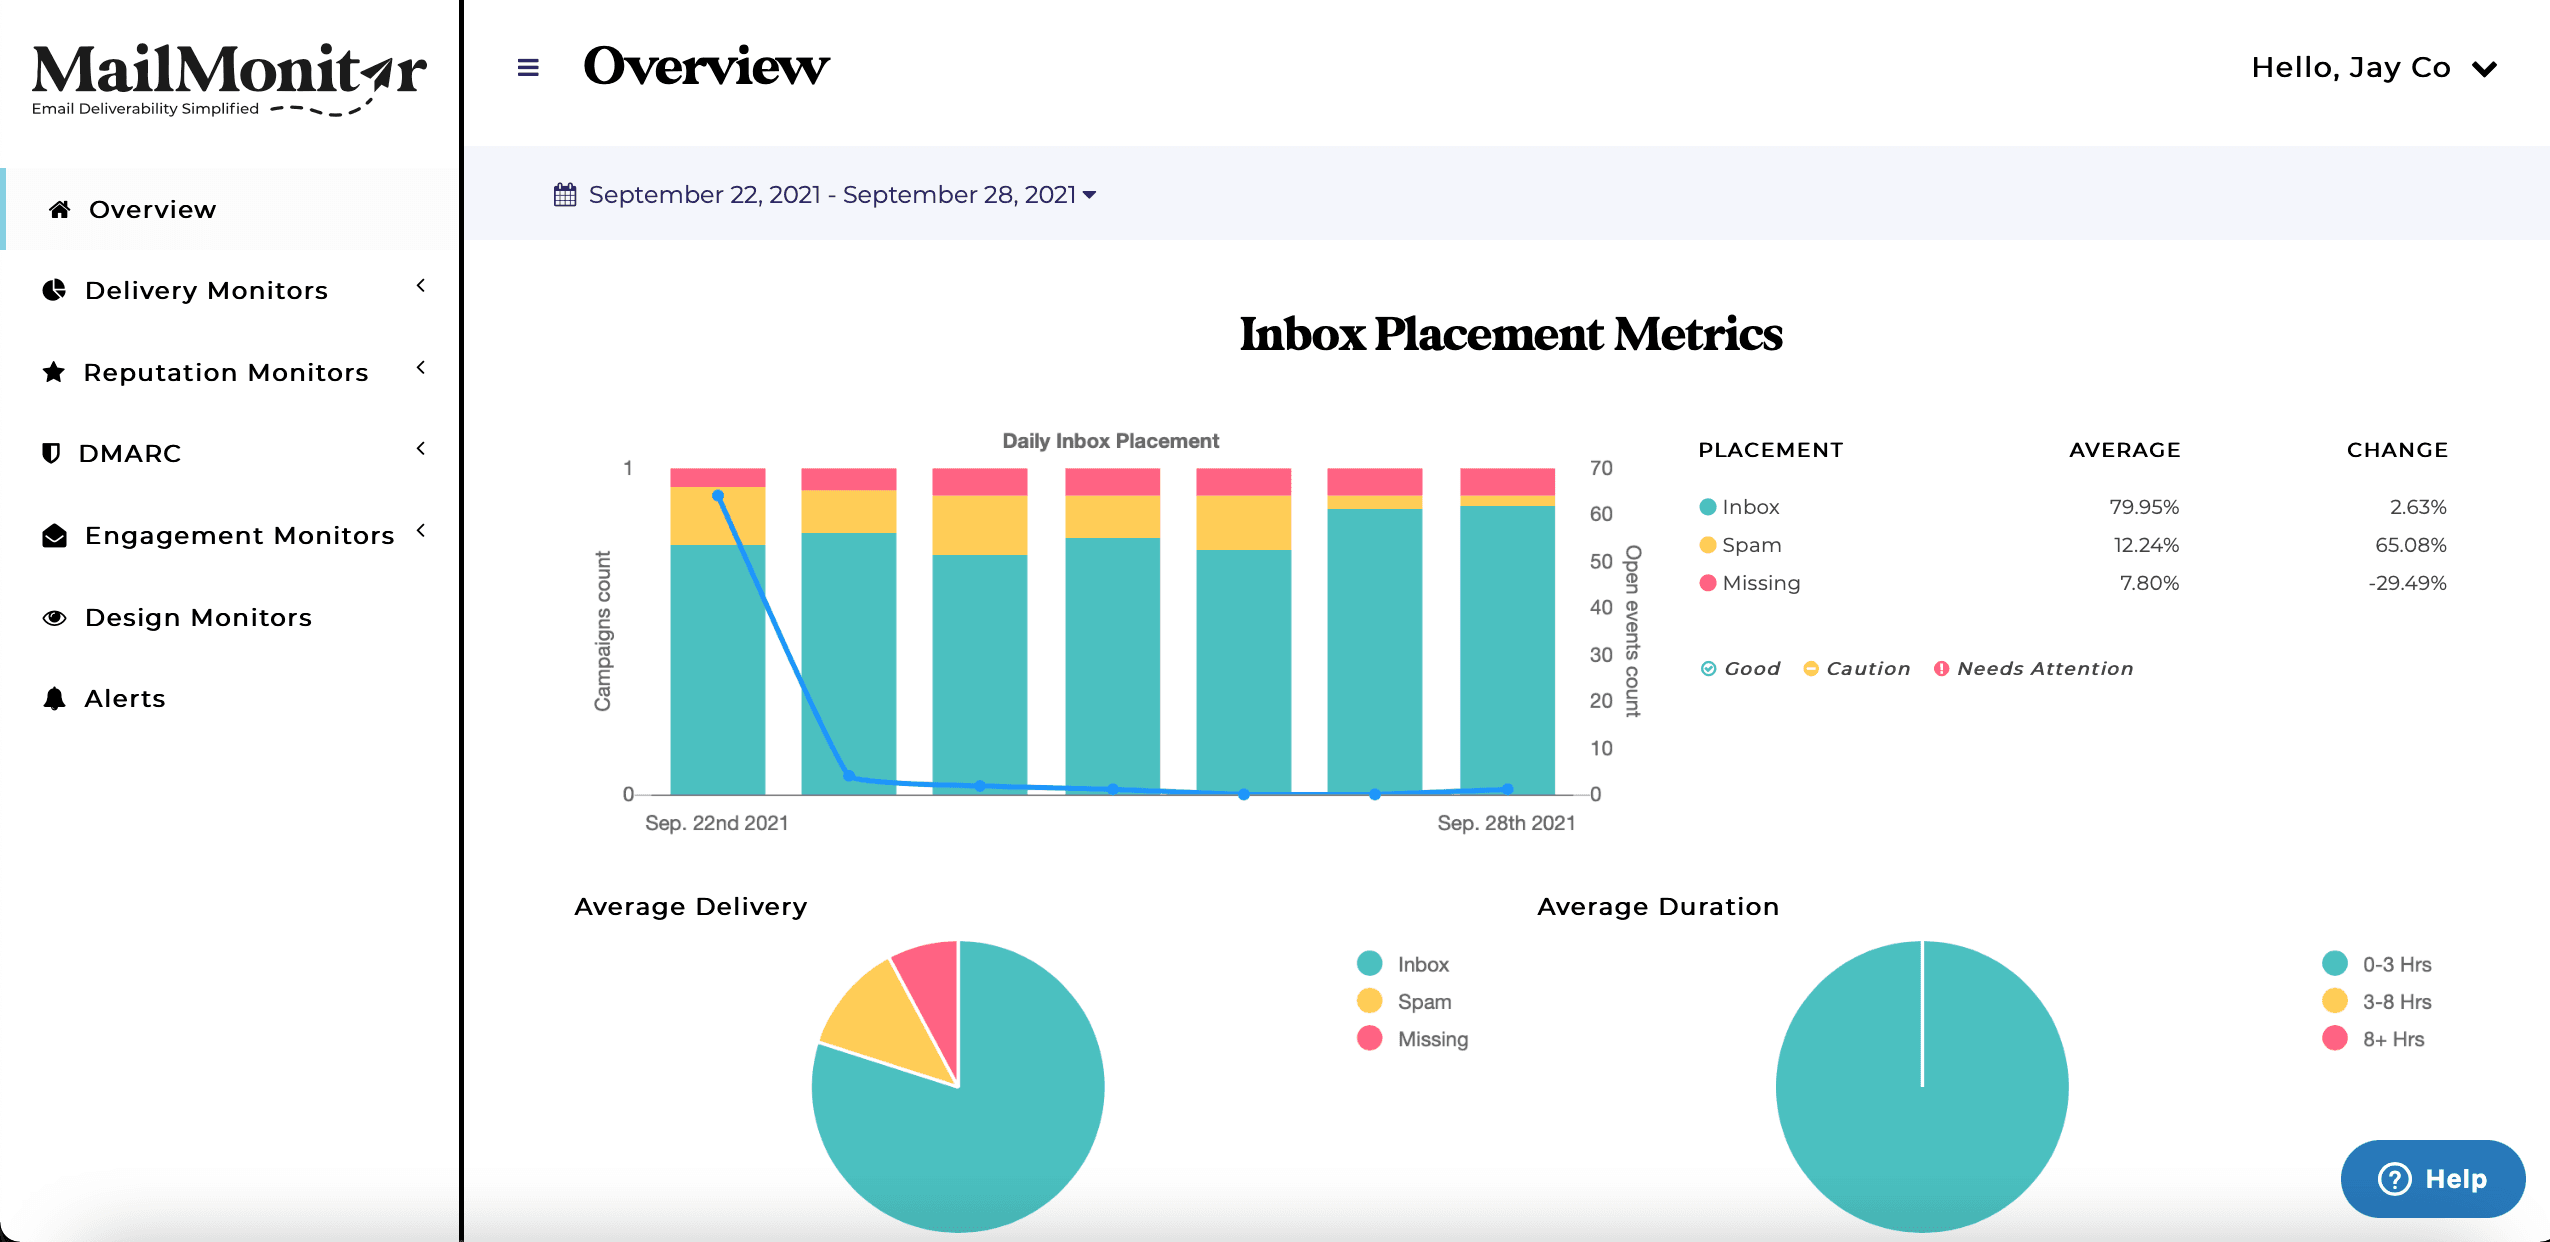Click the Delivery Monitors pie-chart icon
Screen dimensions: 2550x1242
tap(54, 290)
